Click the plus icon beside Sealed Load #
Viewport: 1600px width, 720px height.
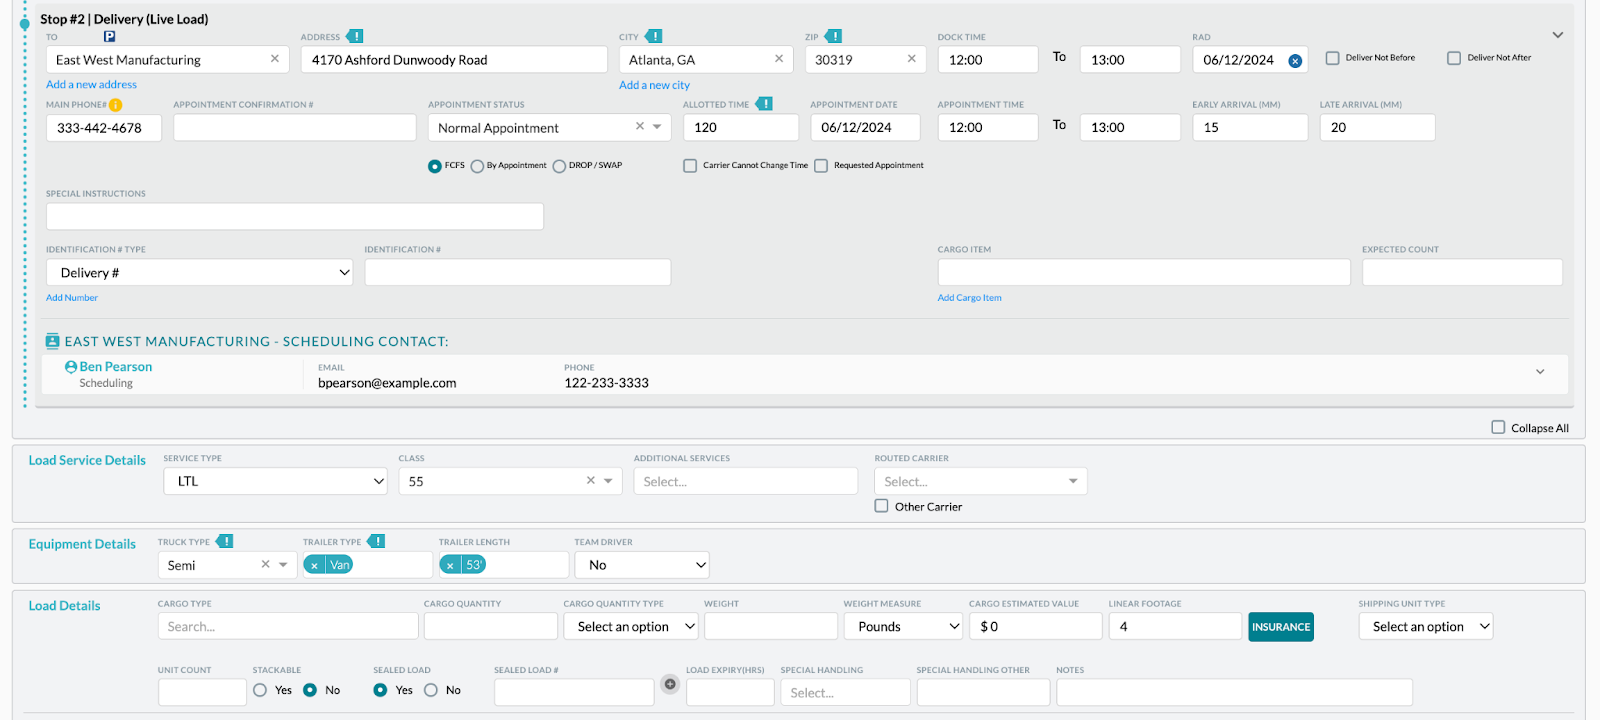click(x=670, y=685)
